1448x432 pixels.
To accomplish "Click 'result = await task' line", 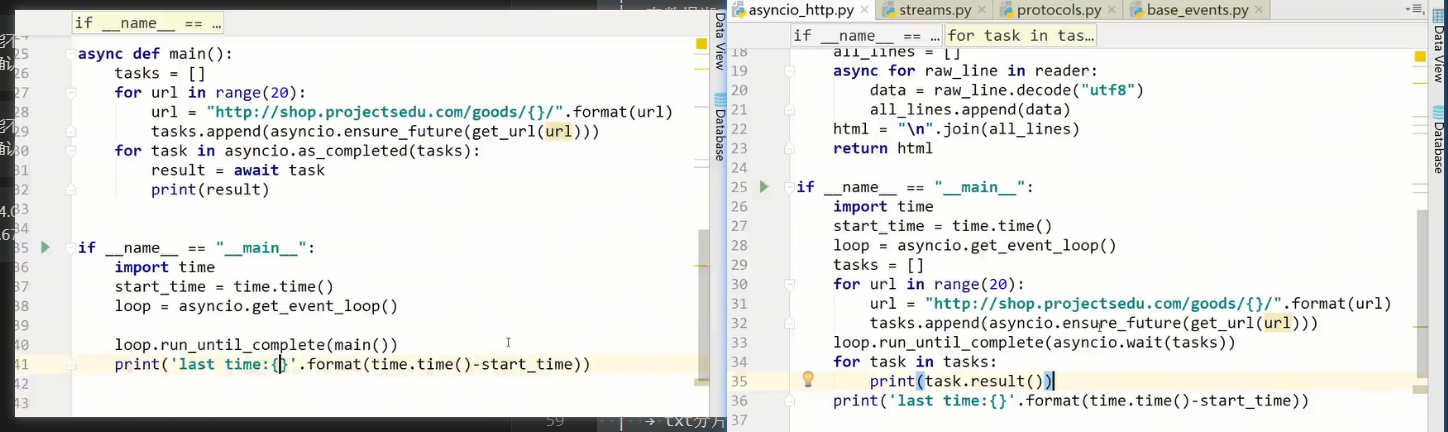I will pyautogui.click(x=238, y=170).
